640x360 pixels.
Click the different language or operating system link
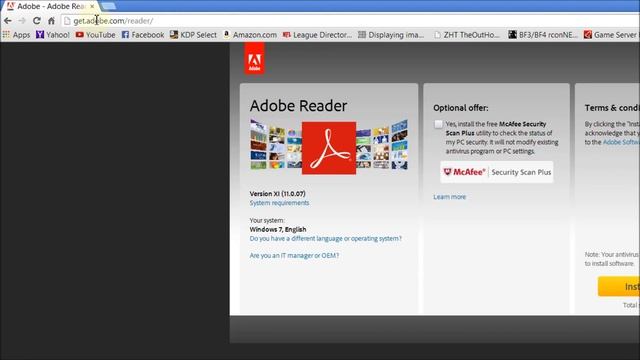tap(325, 238)
